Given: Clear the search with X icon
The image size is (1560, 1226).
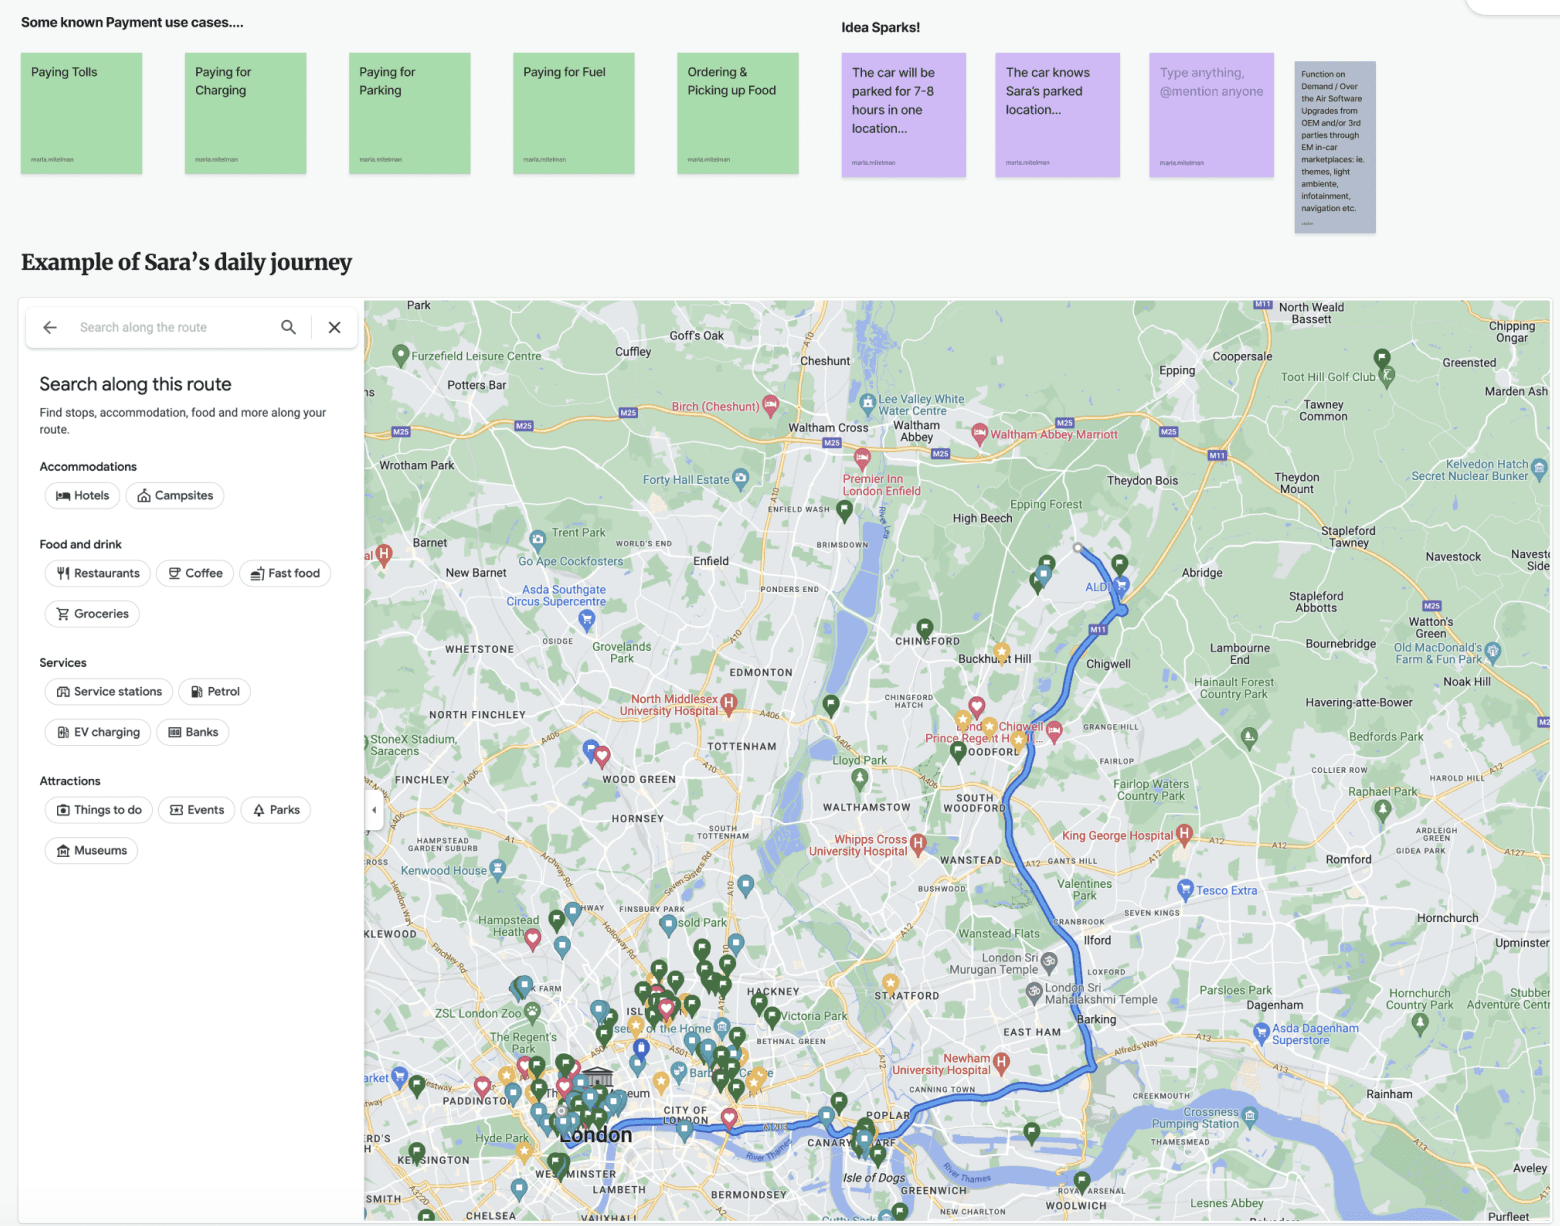Looking at the screenshot, I should (x=335, y=327).
